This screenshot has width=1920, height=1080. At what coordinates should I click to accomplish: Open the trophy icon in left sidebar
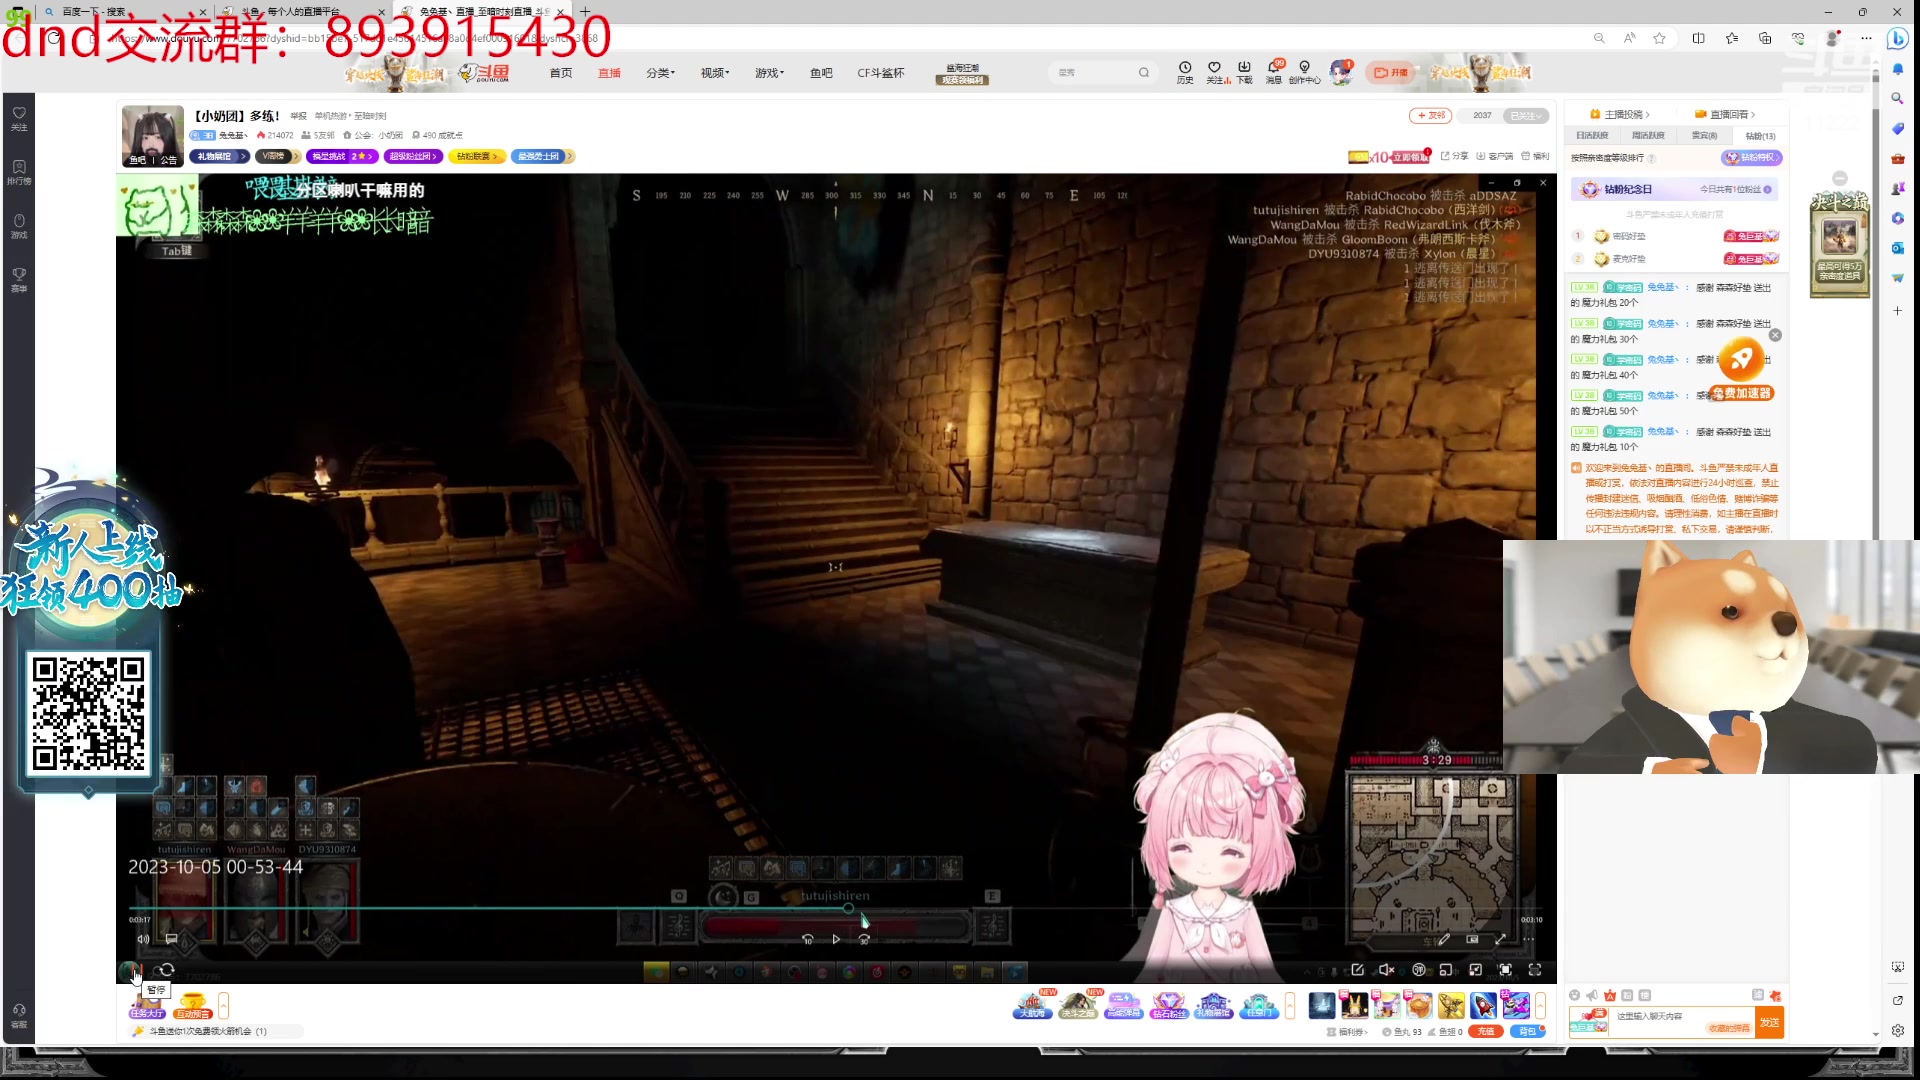(x=19, y=279)
